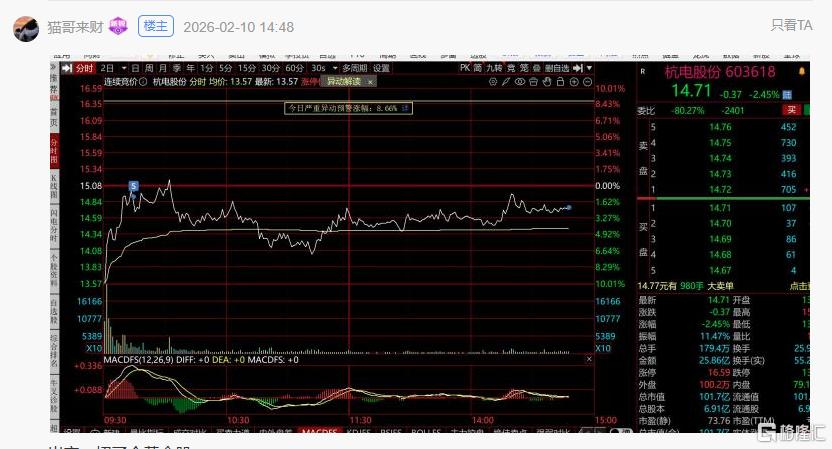Open 综合排名 in left sidebar

[x=54, y=350]
